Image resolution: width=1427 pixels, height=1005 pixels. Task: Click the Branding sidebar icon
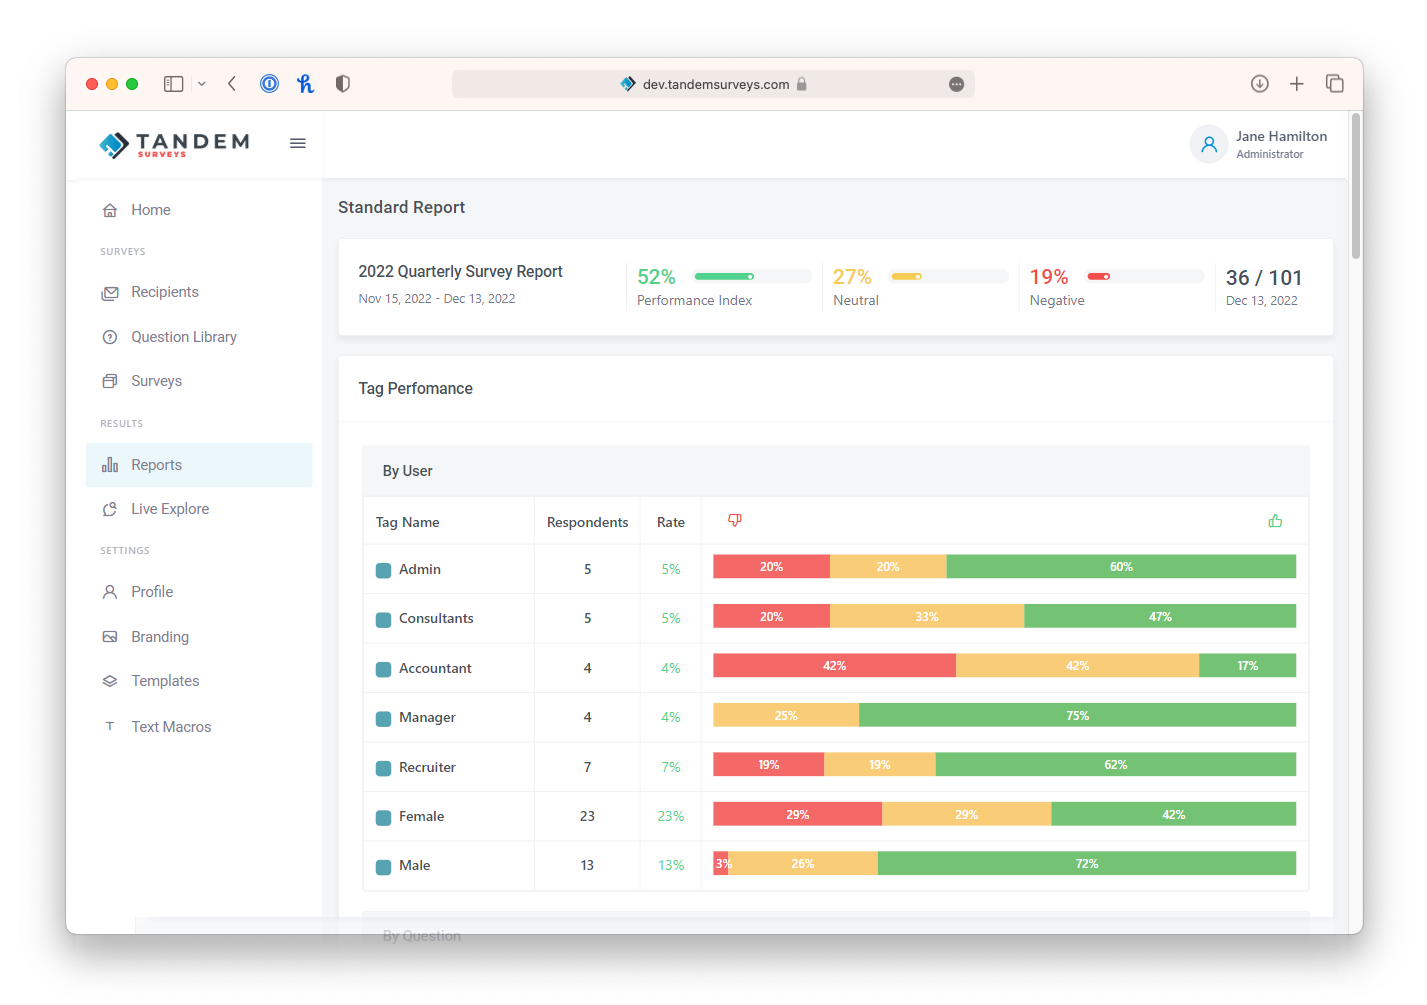109,636
